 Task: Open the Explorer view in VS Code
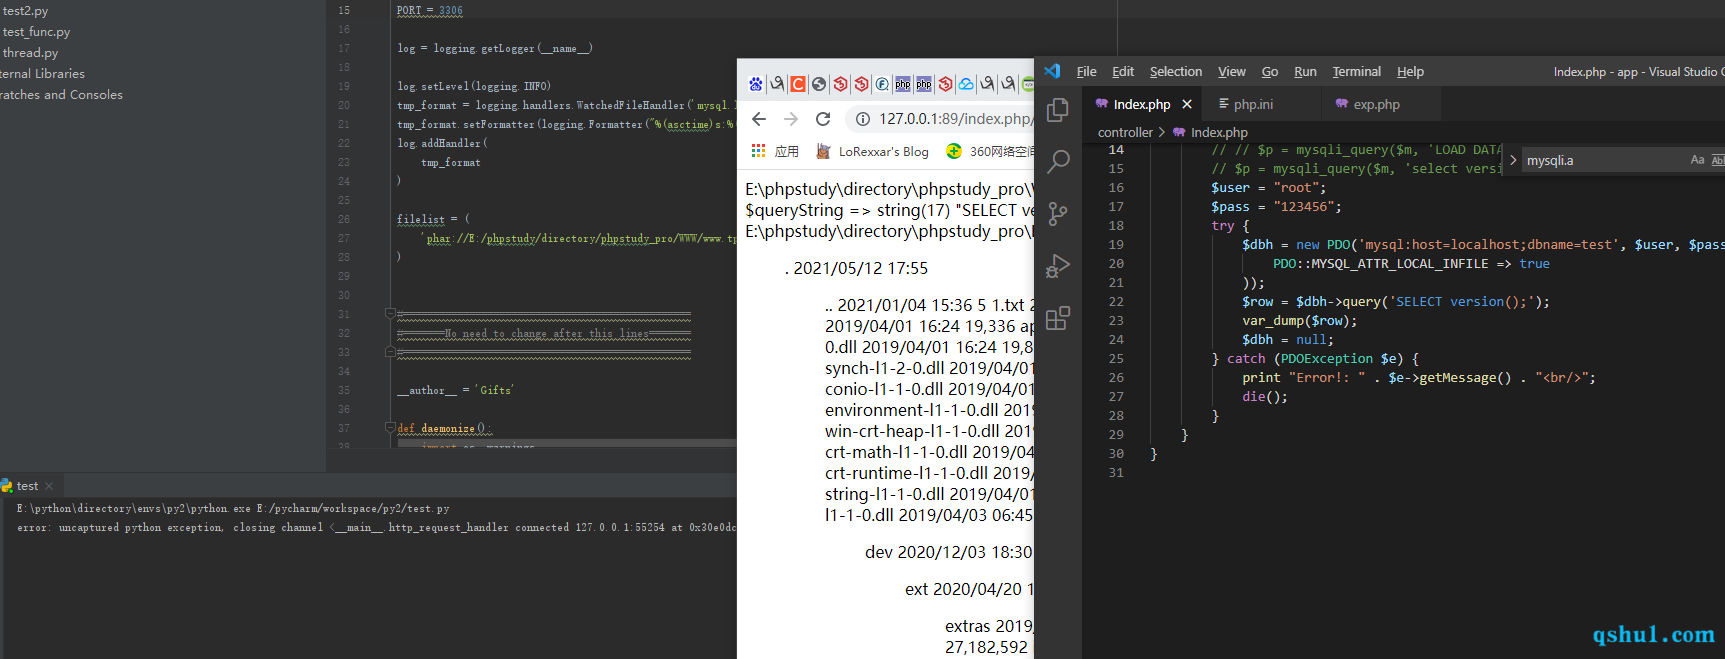1057,110
